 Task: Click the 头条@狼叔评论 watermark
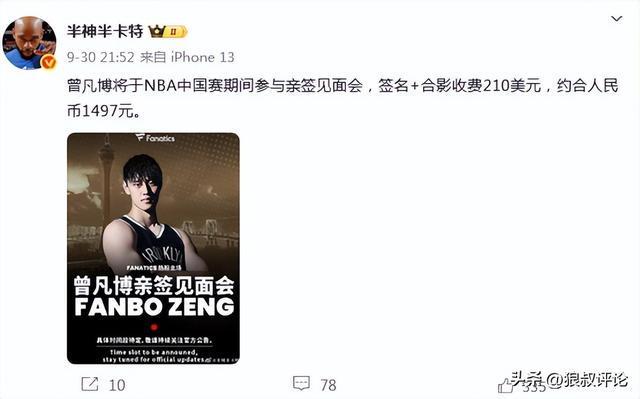pos(569,380)
